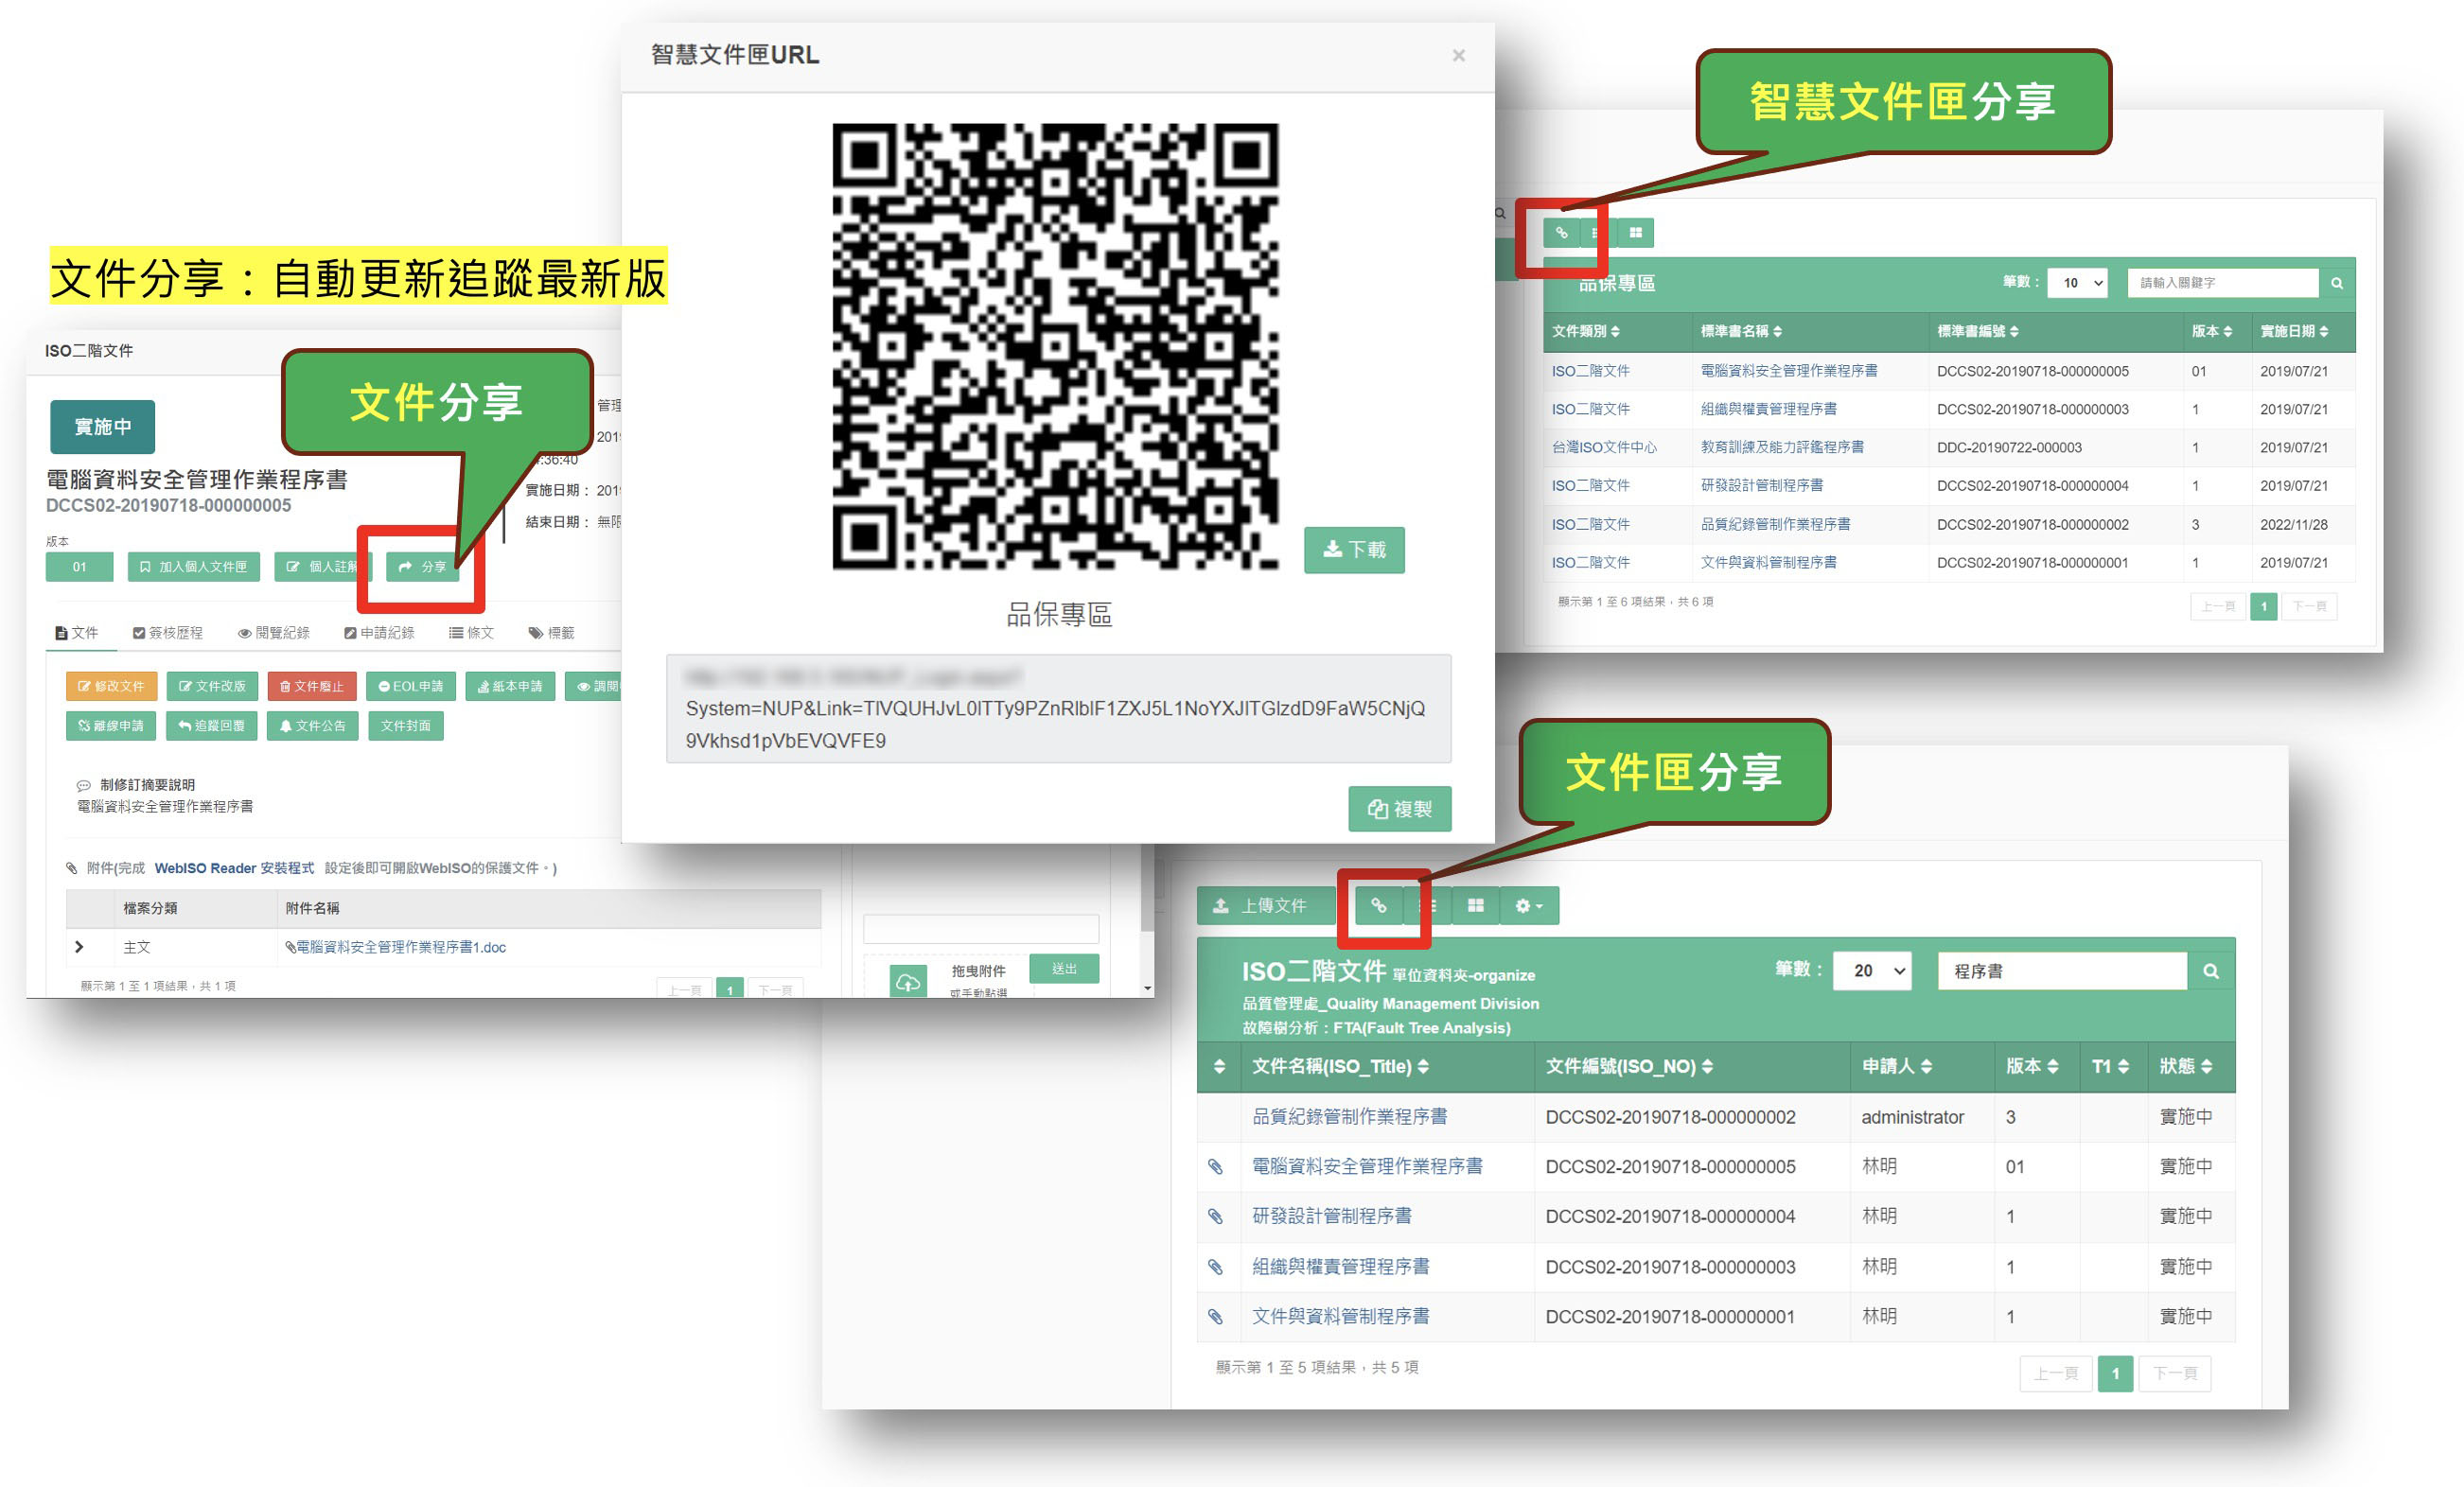Viewport: 2464px width, 1487px height.
Task: Open 研發設計管制程序書 in ISO二階文件 folder
Action: tap(1331, 1216)
